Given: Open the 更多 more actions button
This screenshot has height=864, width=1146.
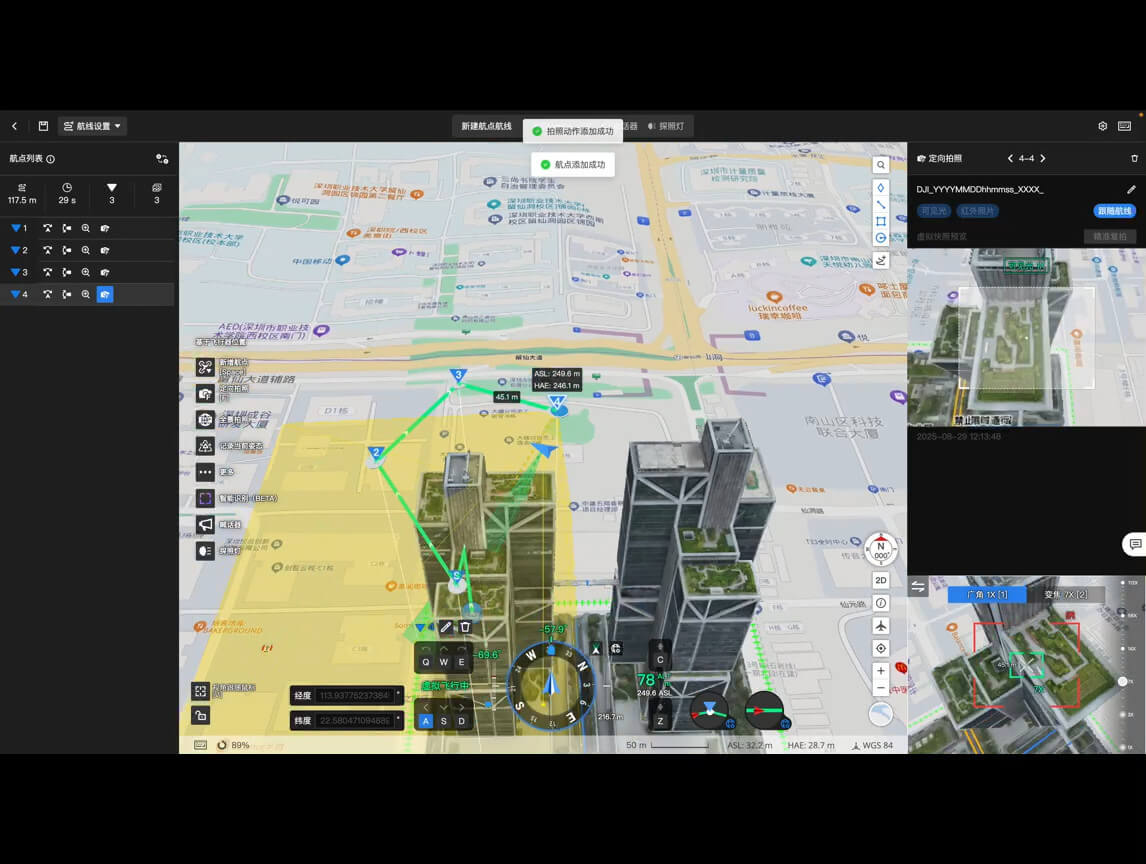Looking at the screenshot, I should click(x=205, y=472).
